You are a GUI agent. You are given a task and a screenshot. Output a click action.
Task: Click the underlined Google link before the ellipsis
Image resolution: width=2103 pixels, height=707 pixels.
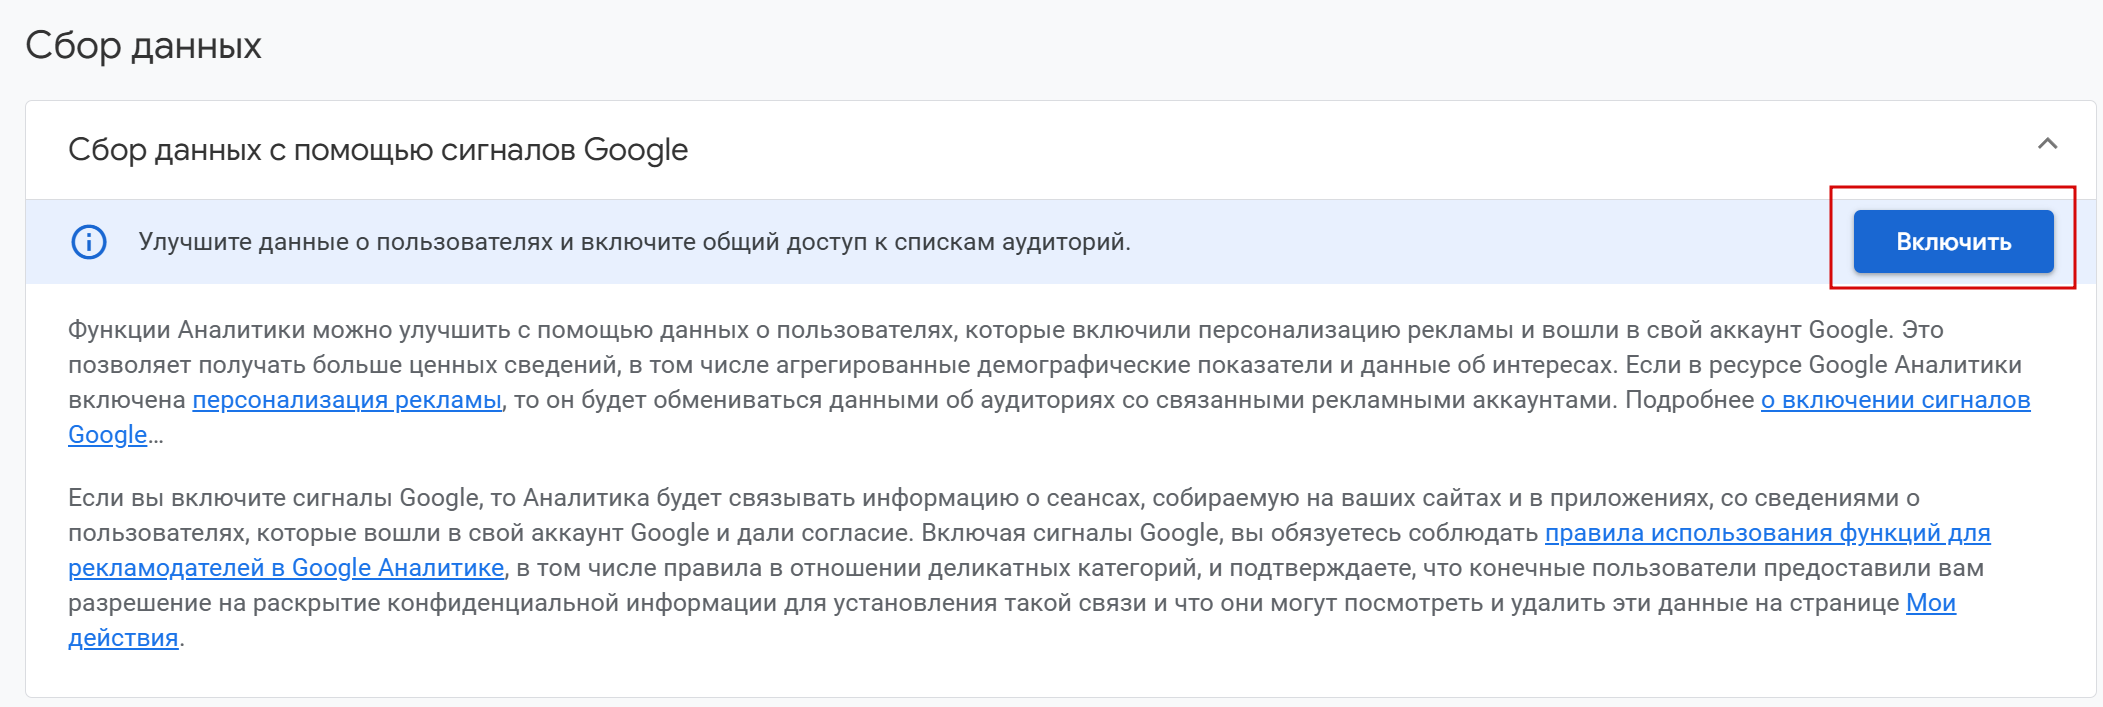pos(107,435)
